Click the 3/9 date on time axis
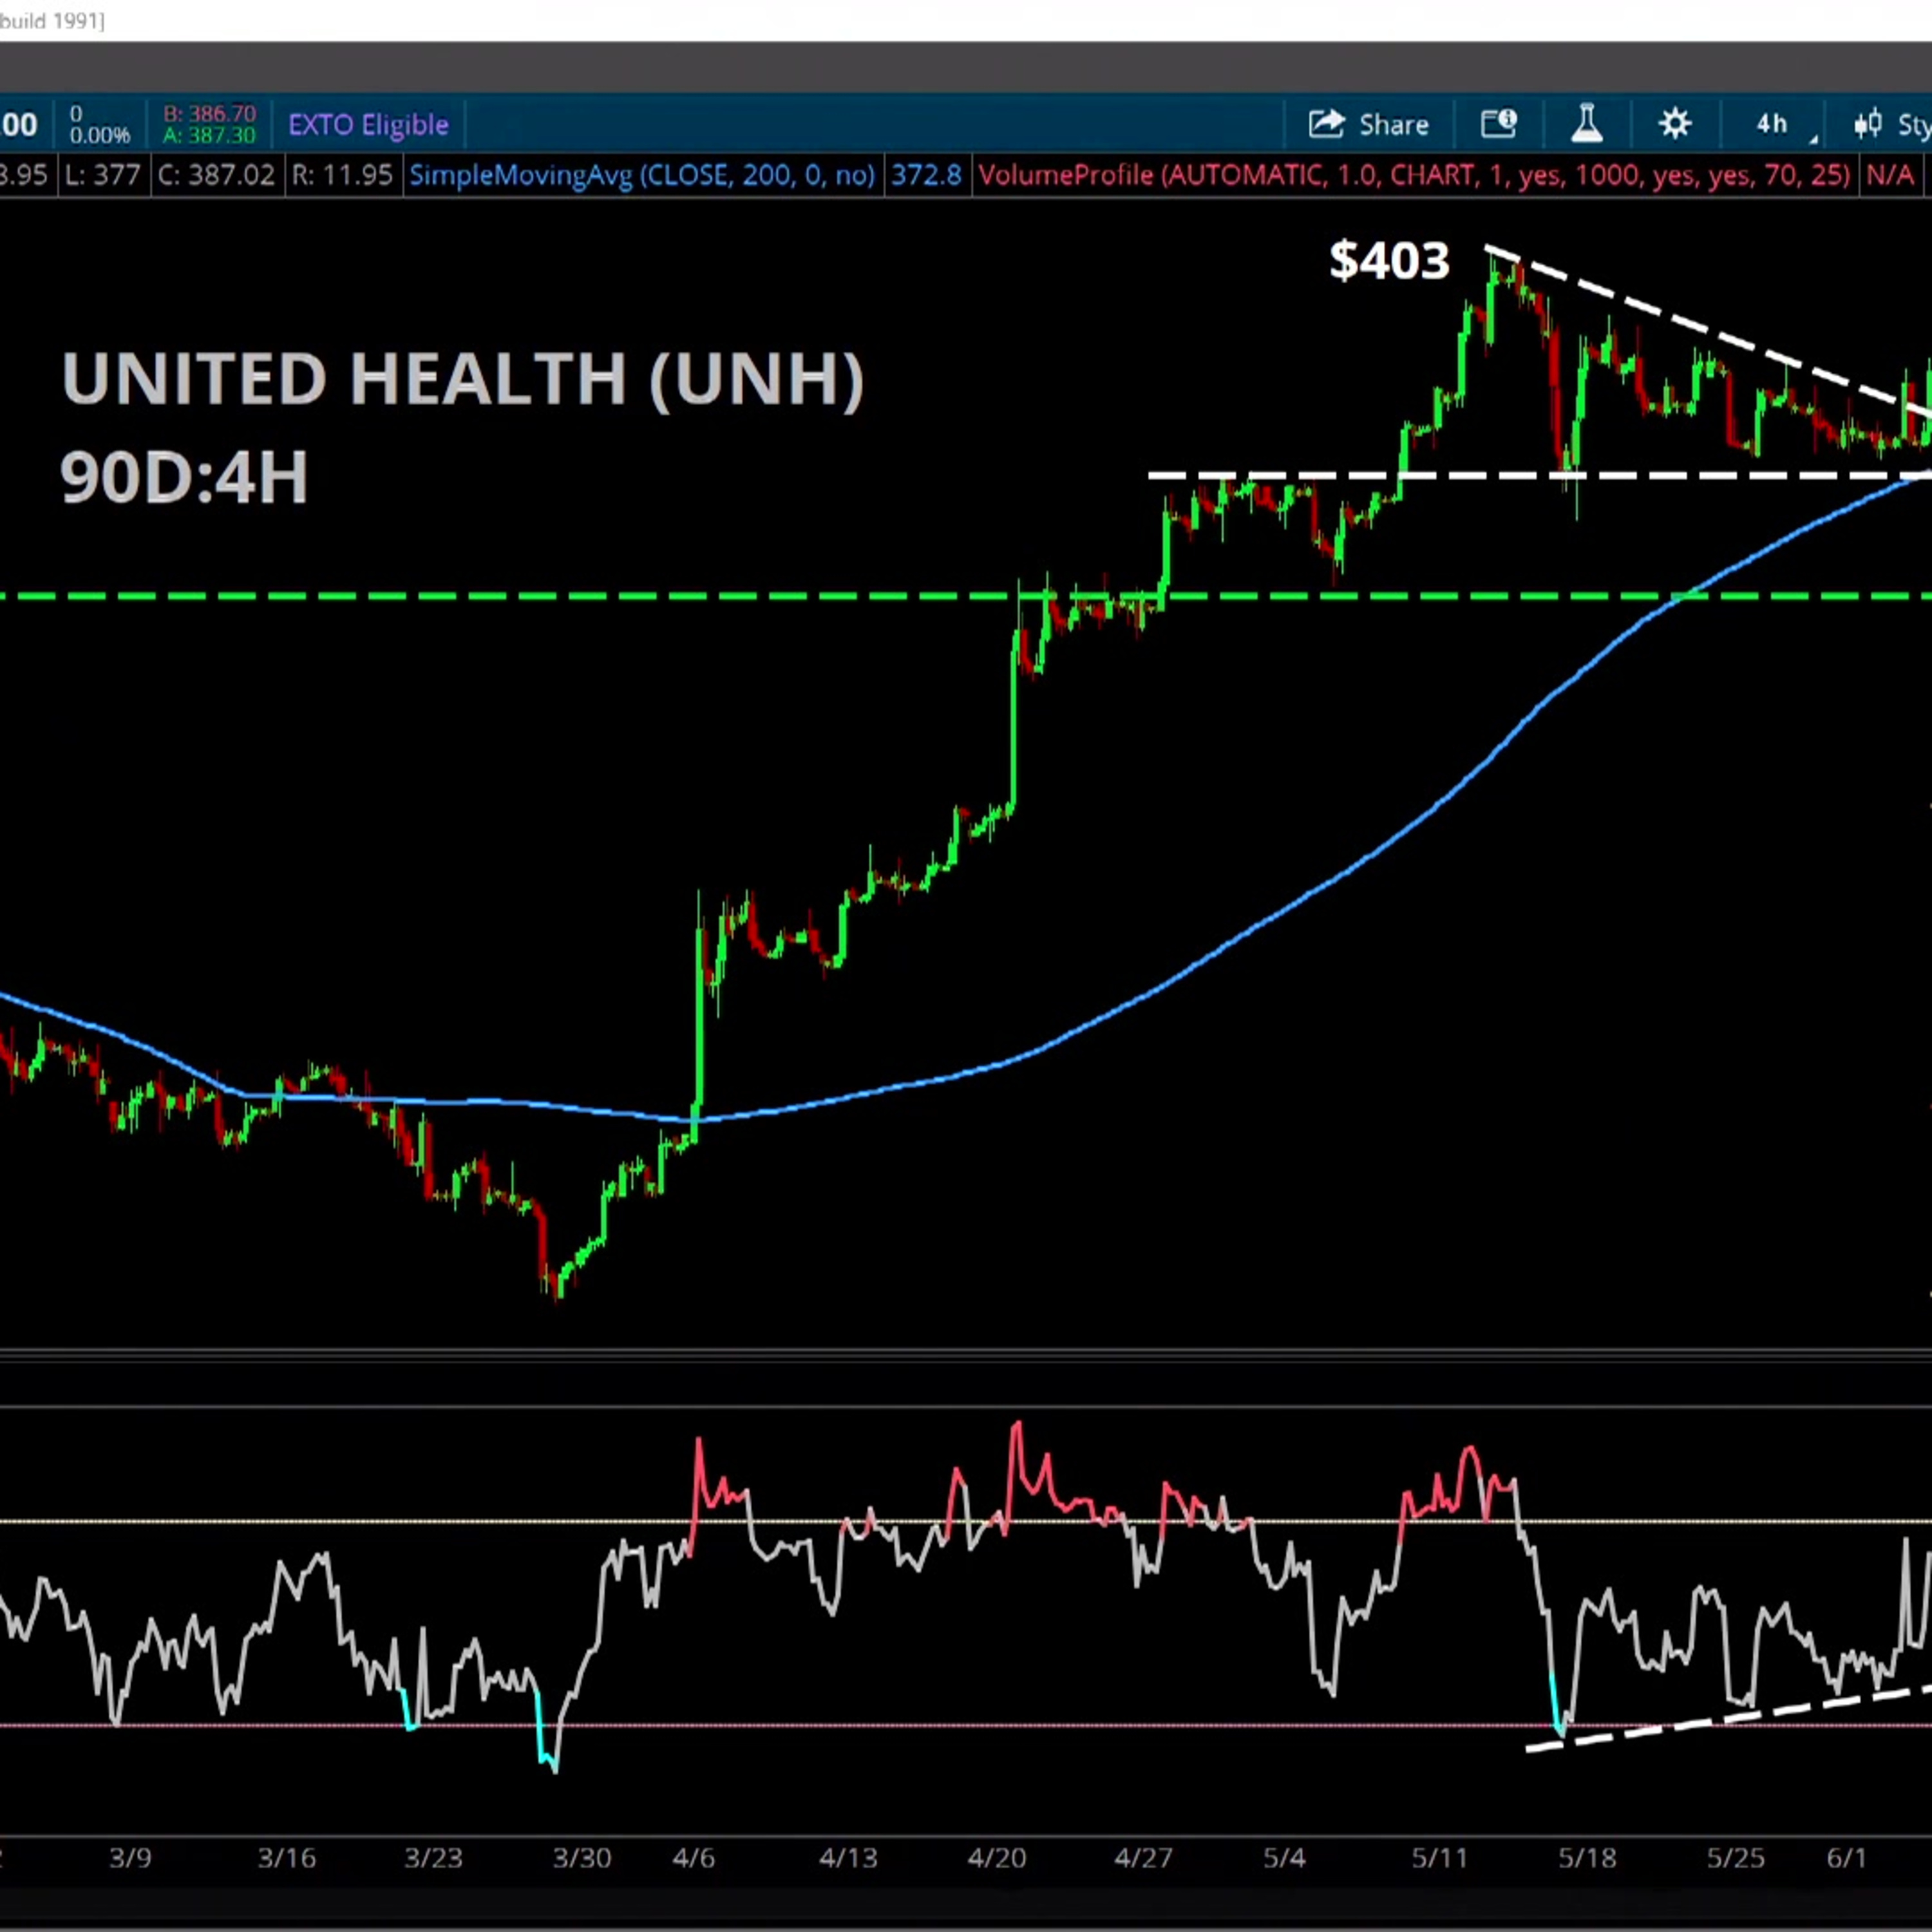 (130, 1858)
